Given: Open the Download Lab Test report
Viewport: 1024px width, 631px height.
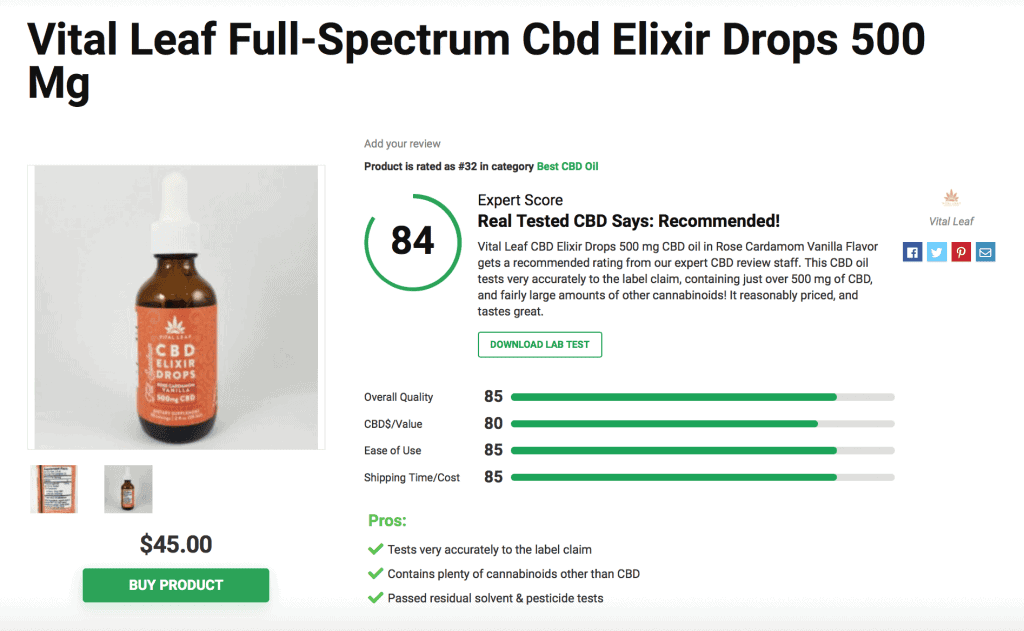Looking at the screenshot, I should [x=540, y=344].
